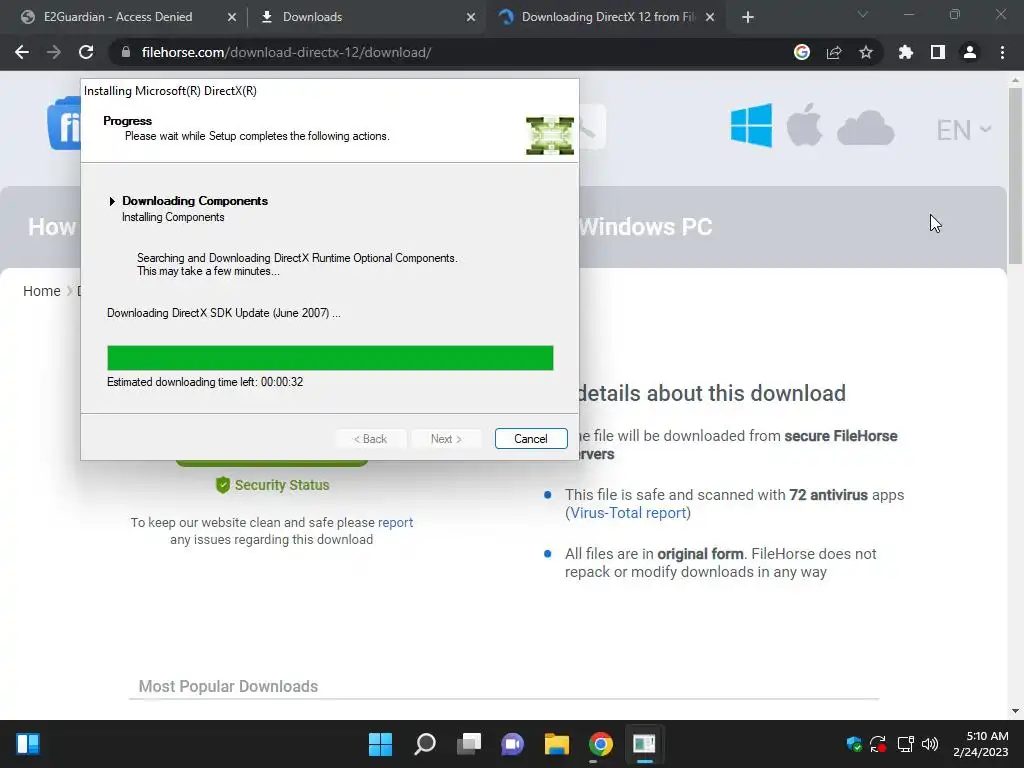Open the EN language dropdown
The image size is (1024, 768).
pyautogui.click(x=964, y=130)
